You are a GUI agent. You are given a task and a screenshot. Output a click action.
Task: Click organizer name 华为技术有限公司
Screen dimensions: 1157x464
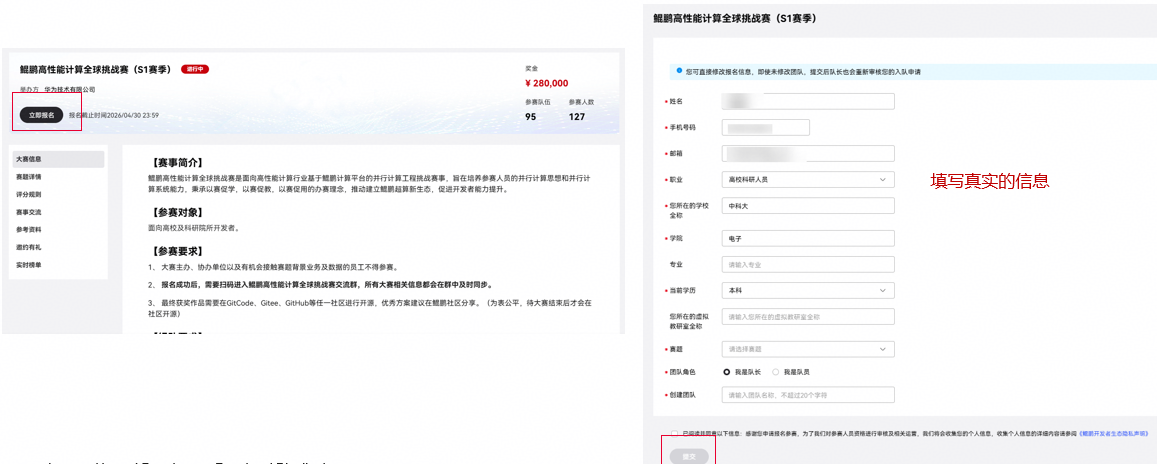click(69, 90)
